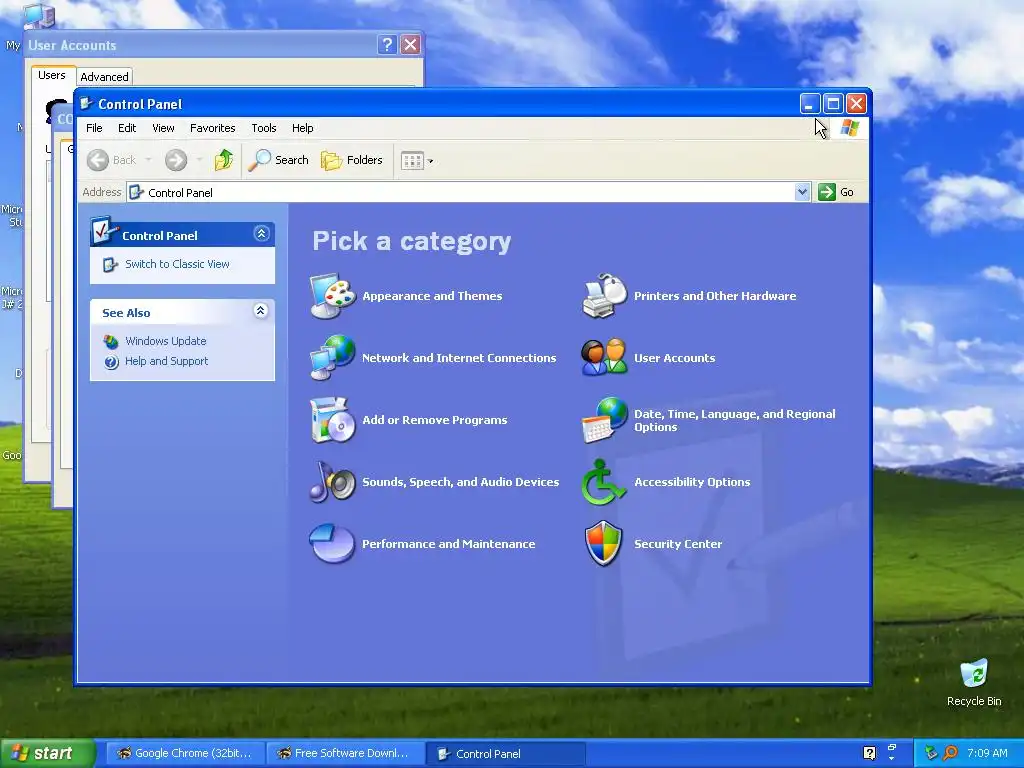1024x768 pixels.
Task: Click the Windows Update link
Action: click(x=165, y=341)
